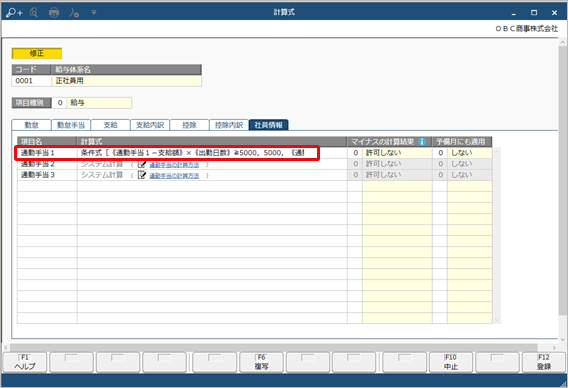Click the grid's scroll-up arrow

coord(497,152)
